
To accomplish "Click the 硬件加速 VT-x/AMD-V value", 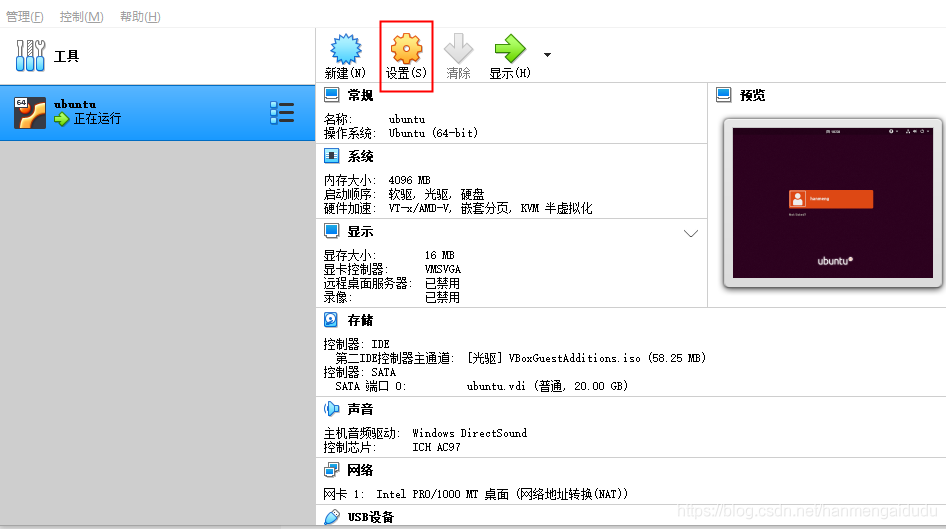I will [x=490, y=209].
